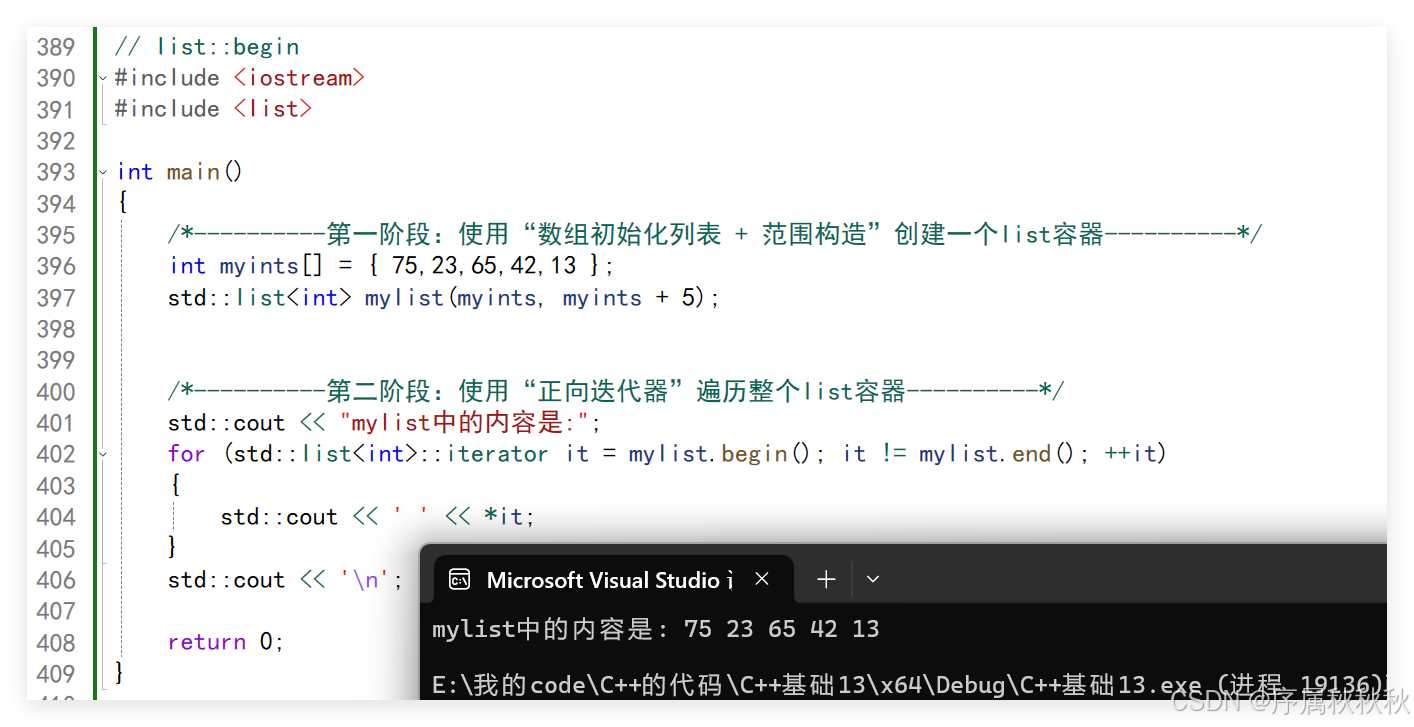The image size is (1414, 727).
Task: Collapse the for loop at line 402
Action: 103,454
